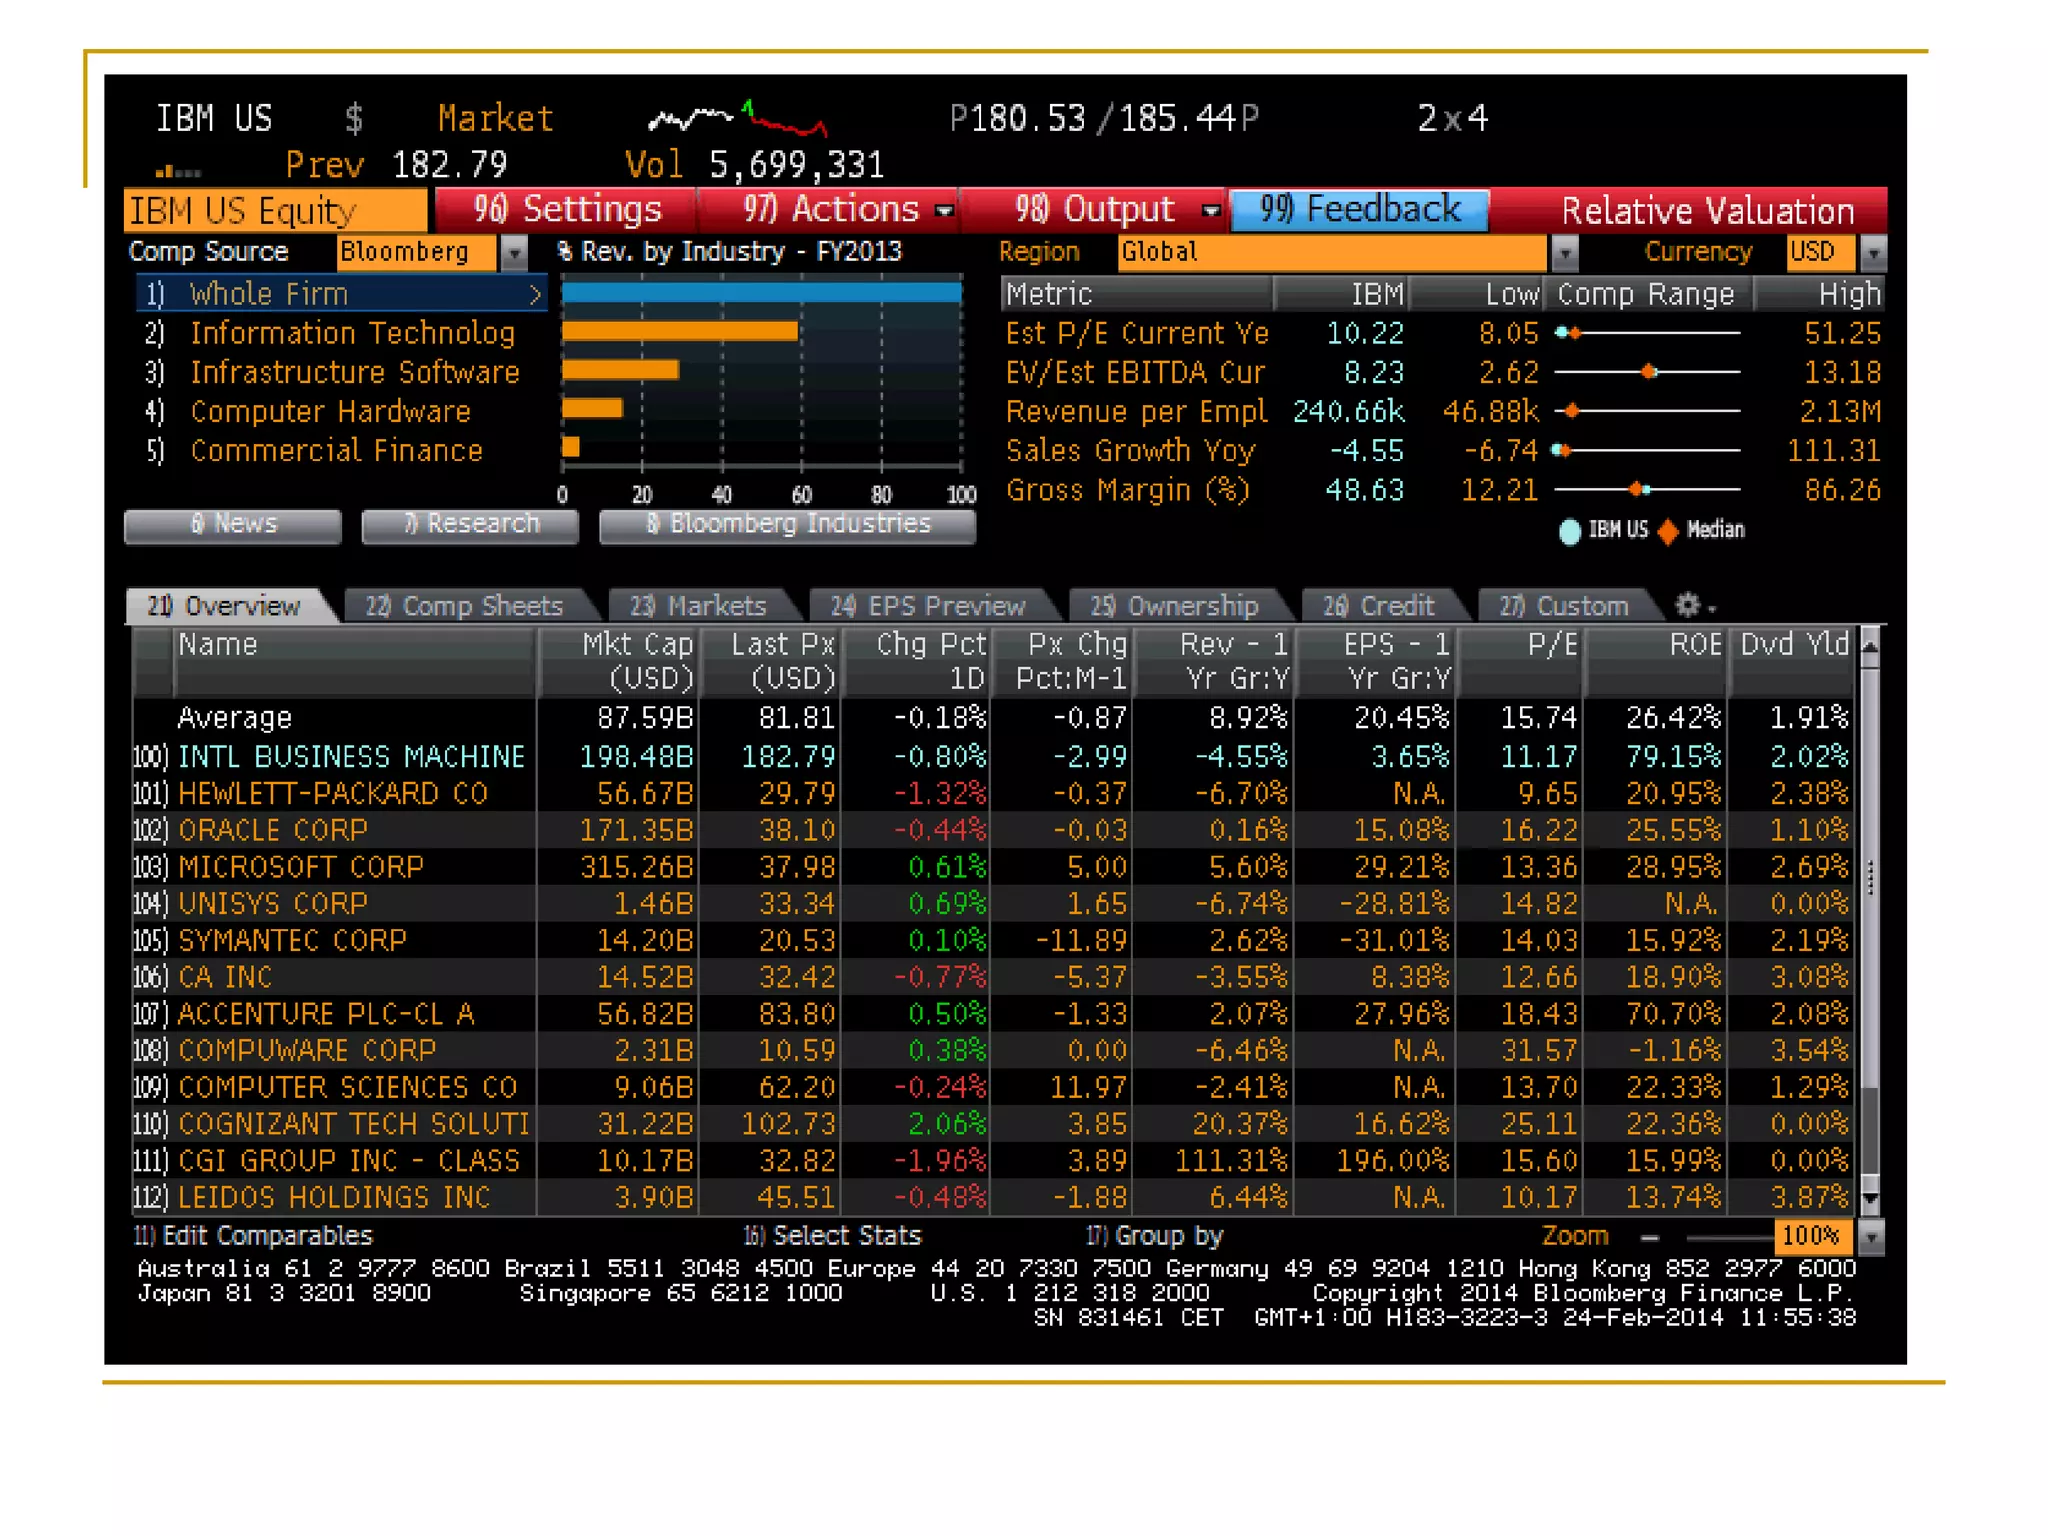The width and height of the screenshot is (2048, 1536).
Task: Click the Median legend diamond marker
Action: [1668, 531]
